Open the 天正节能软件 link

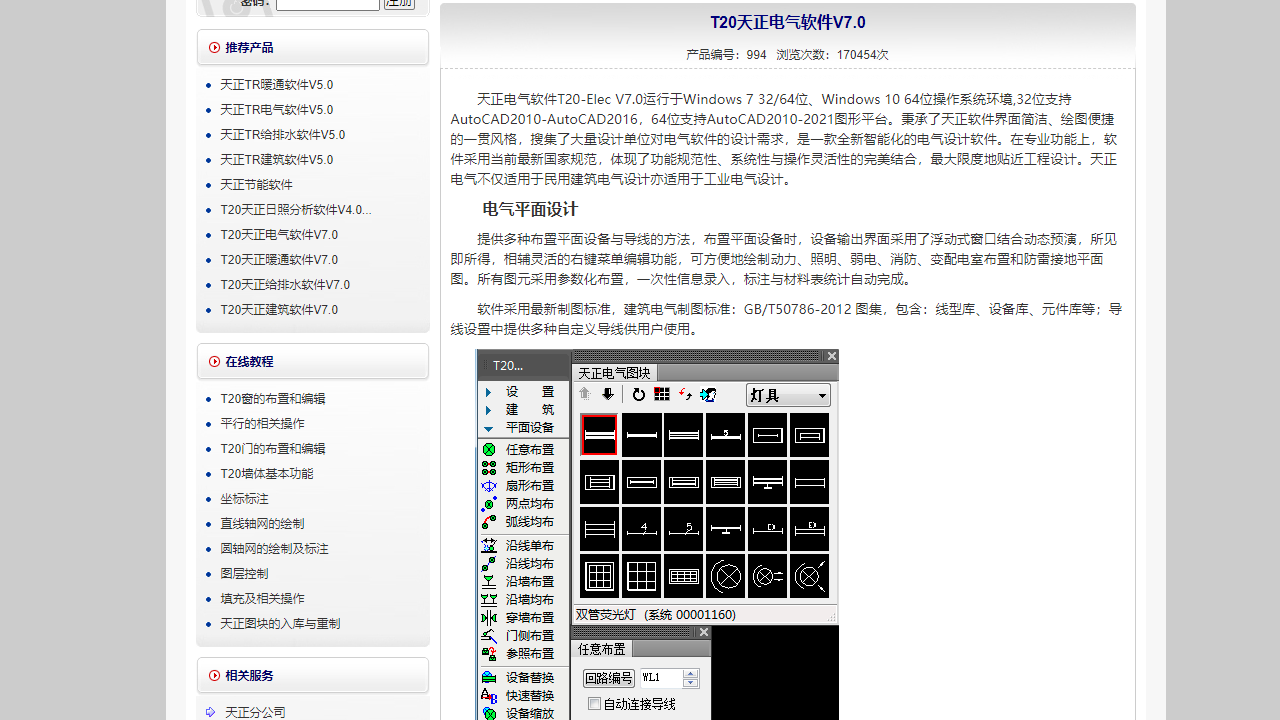[257, 185]
